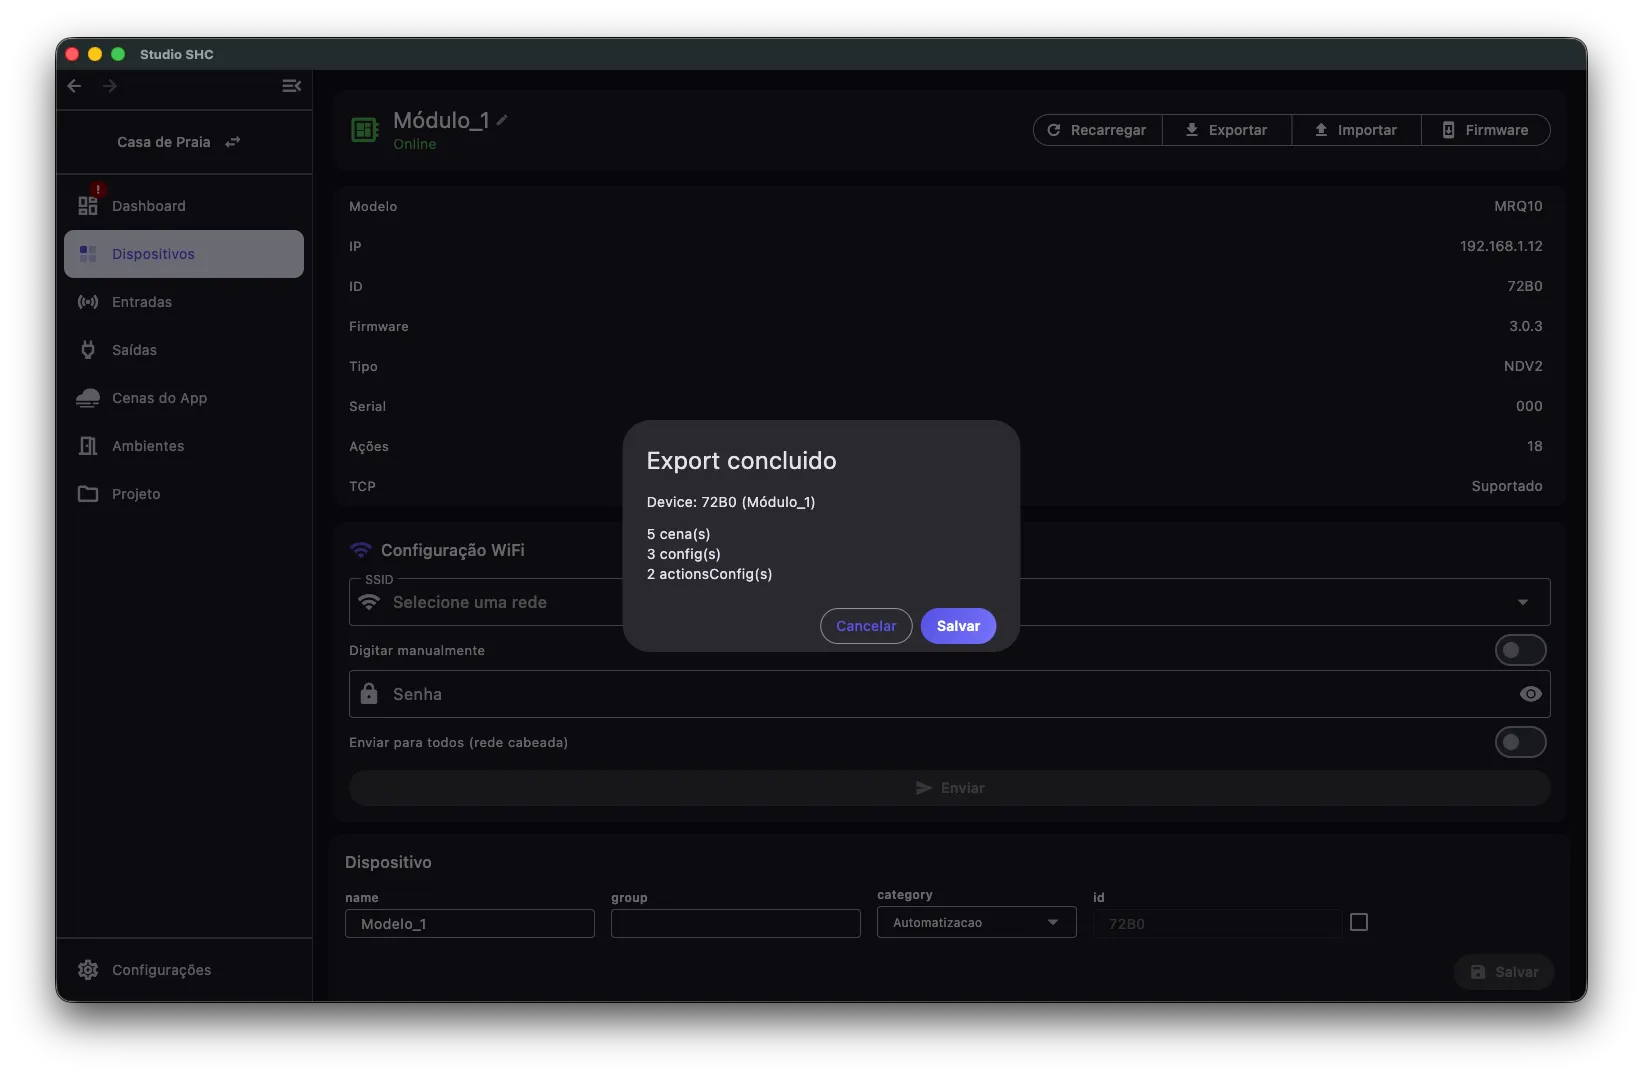Click the WiFi icon beside Configuração WiFi
The height and width of the screenshot is (1076, 1643).
coord(360,550)
